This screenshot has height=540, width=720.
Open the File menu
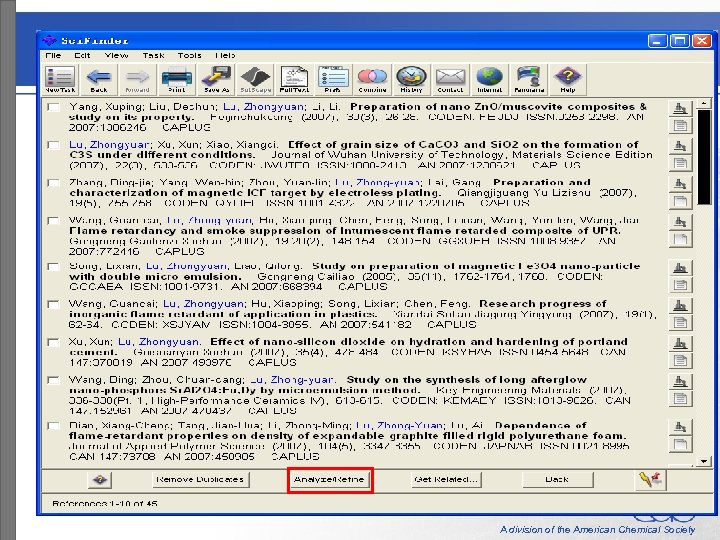point(53,56)
